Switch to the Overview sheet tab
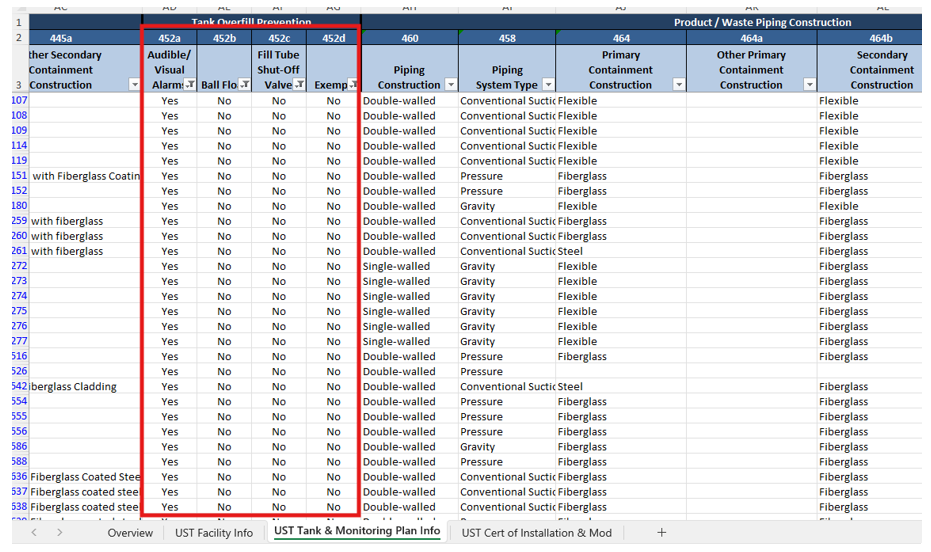The image size is (931, 552). [x=130, y=533]
